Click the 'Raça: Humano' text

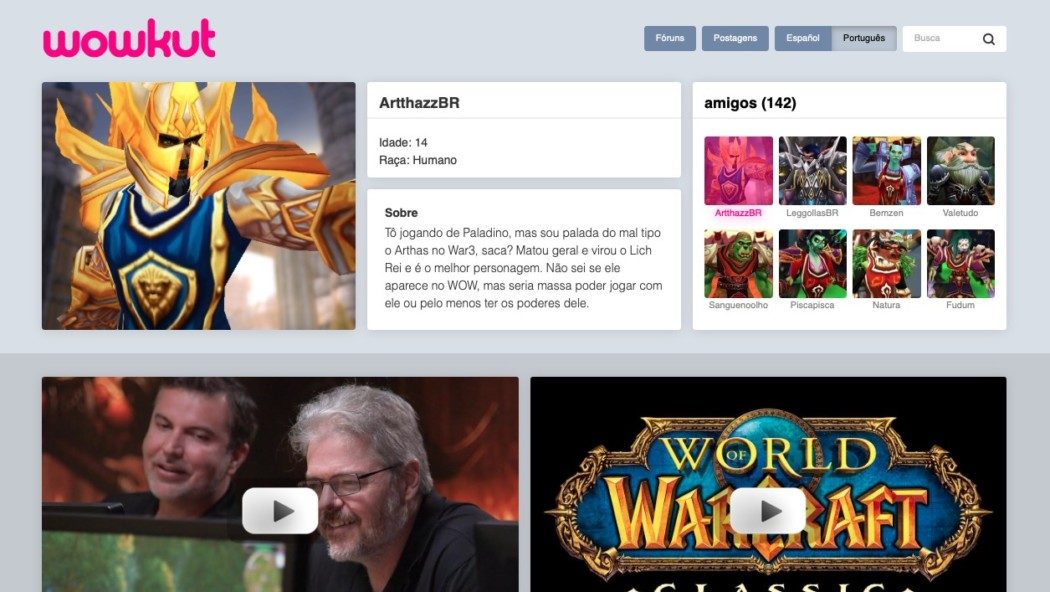(418, 160)
